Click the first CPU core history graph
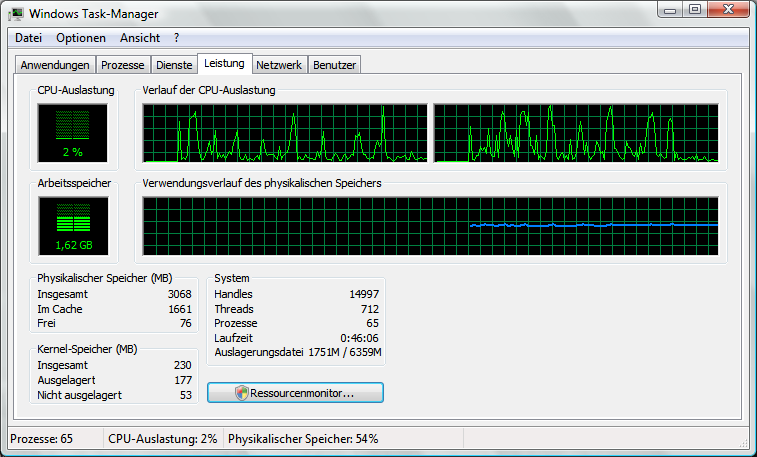757x457 pixels. pos(285,133)
